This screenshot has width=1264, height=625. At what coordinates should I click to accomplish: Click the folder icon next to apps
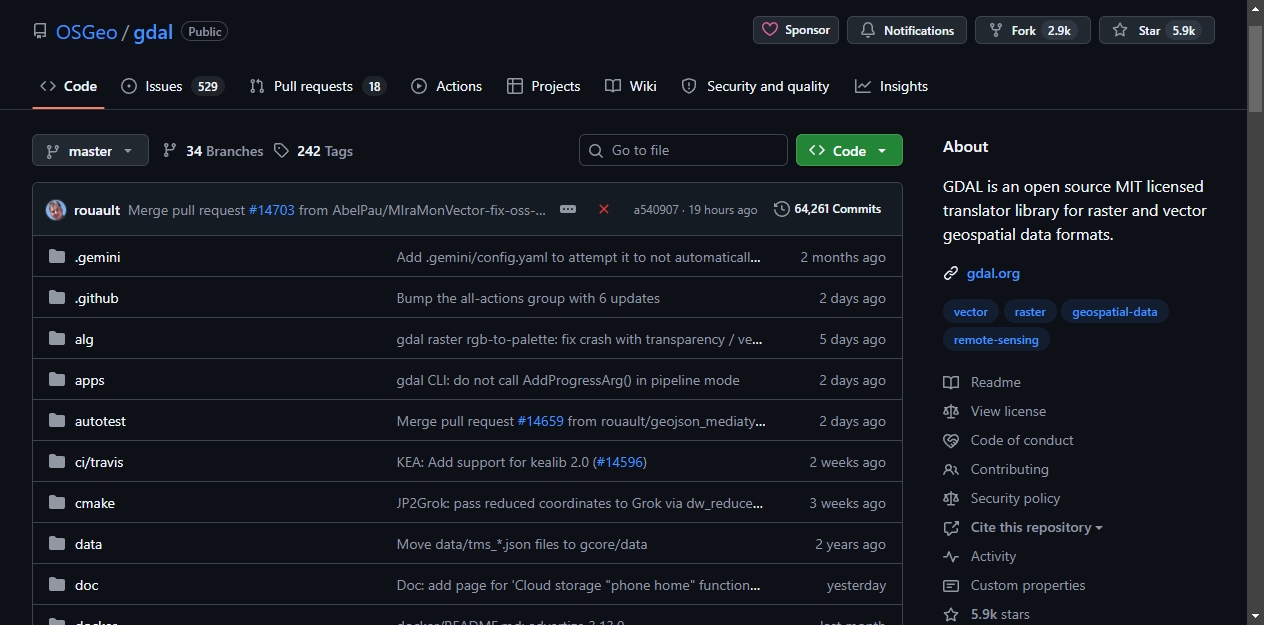pyautogui.click(x=56, y=380)
